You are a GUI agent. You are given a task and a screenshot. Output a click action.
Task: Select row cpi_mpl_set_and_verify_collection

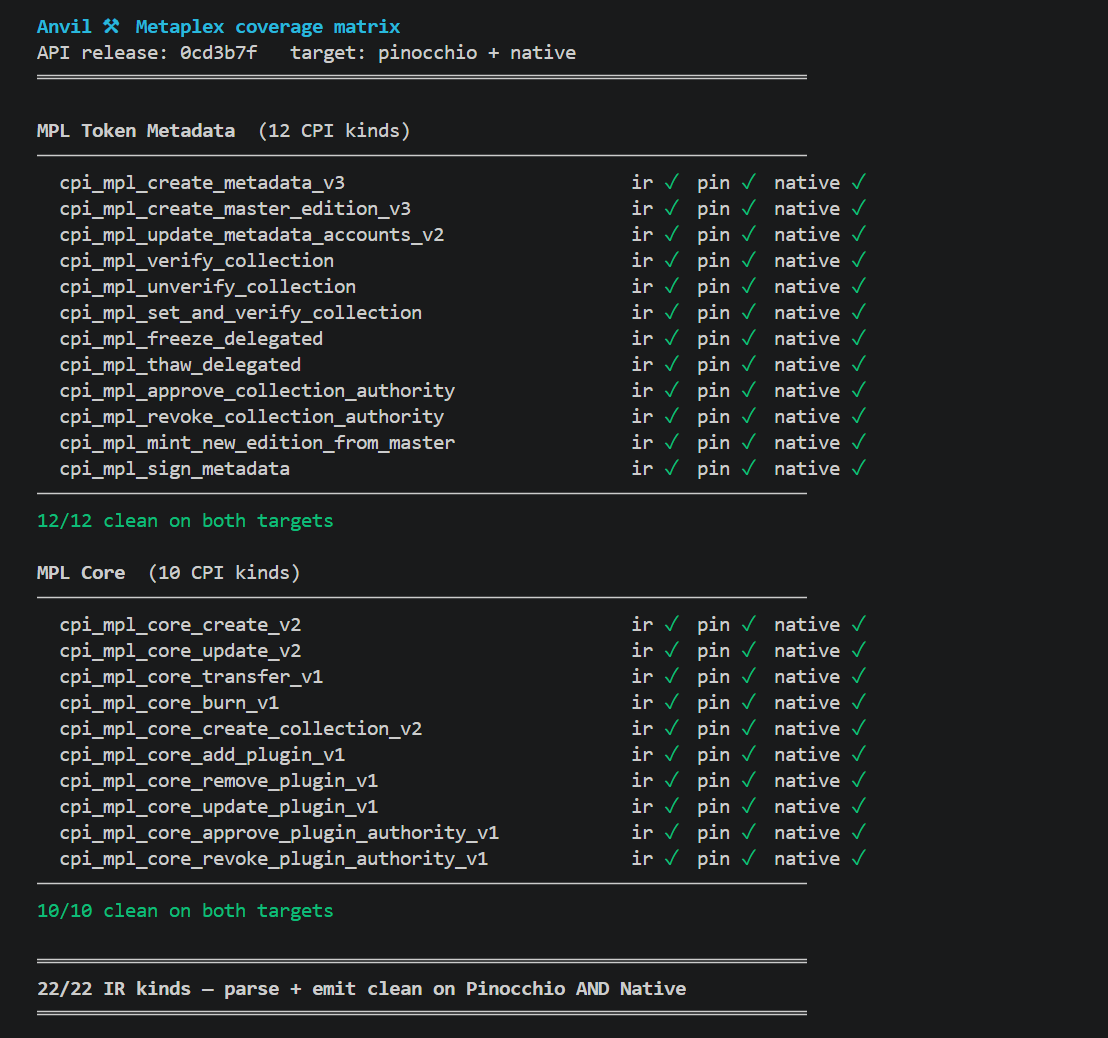[463, 313]
